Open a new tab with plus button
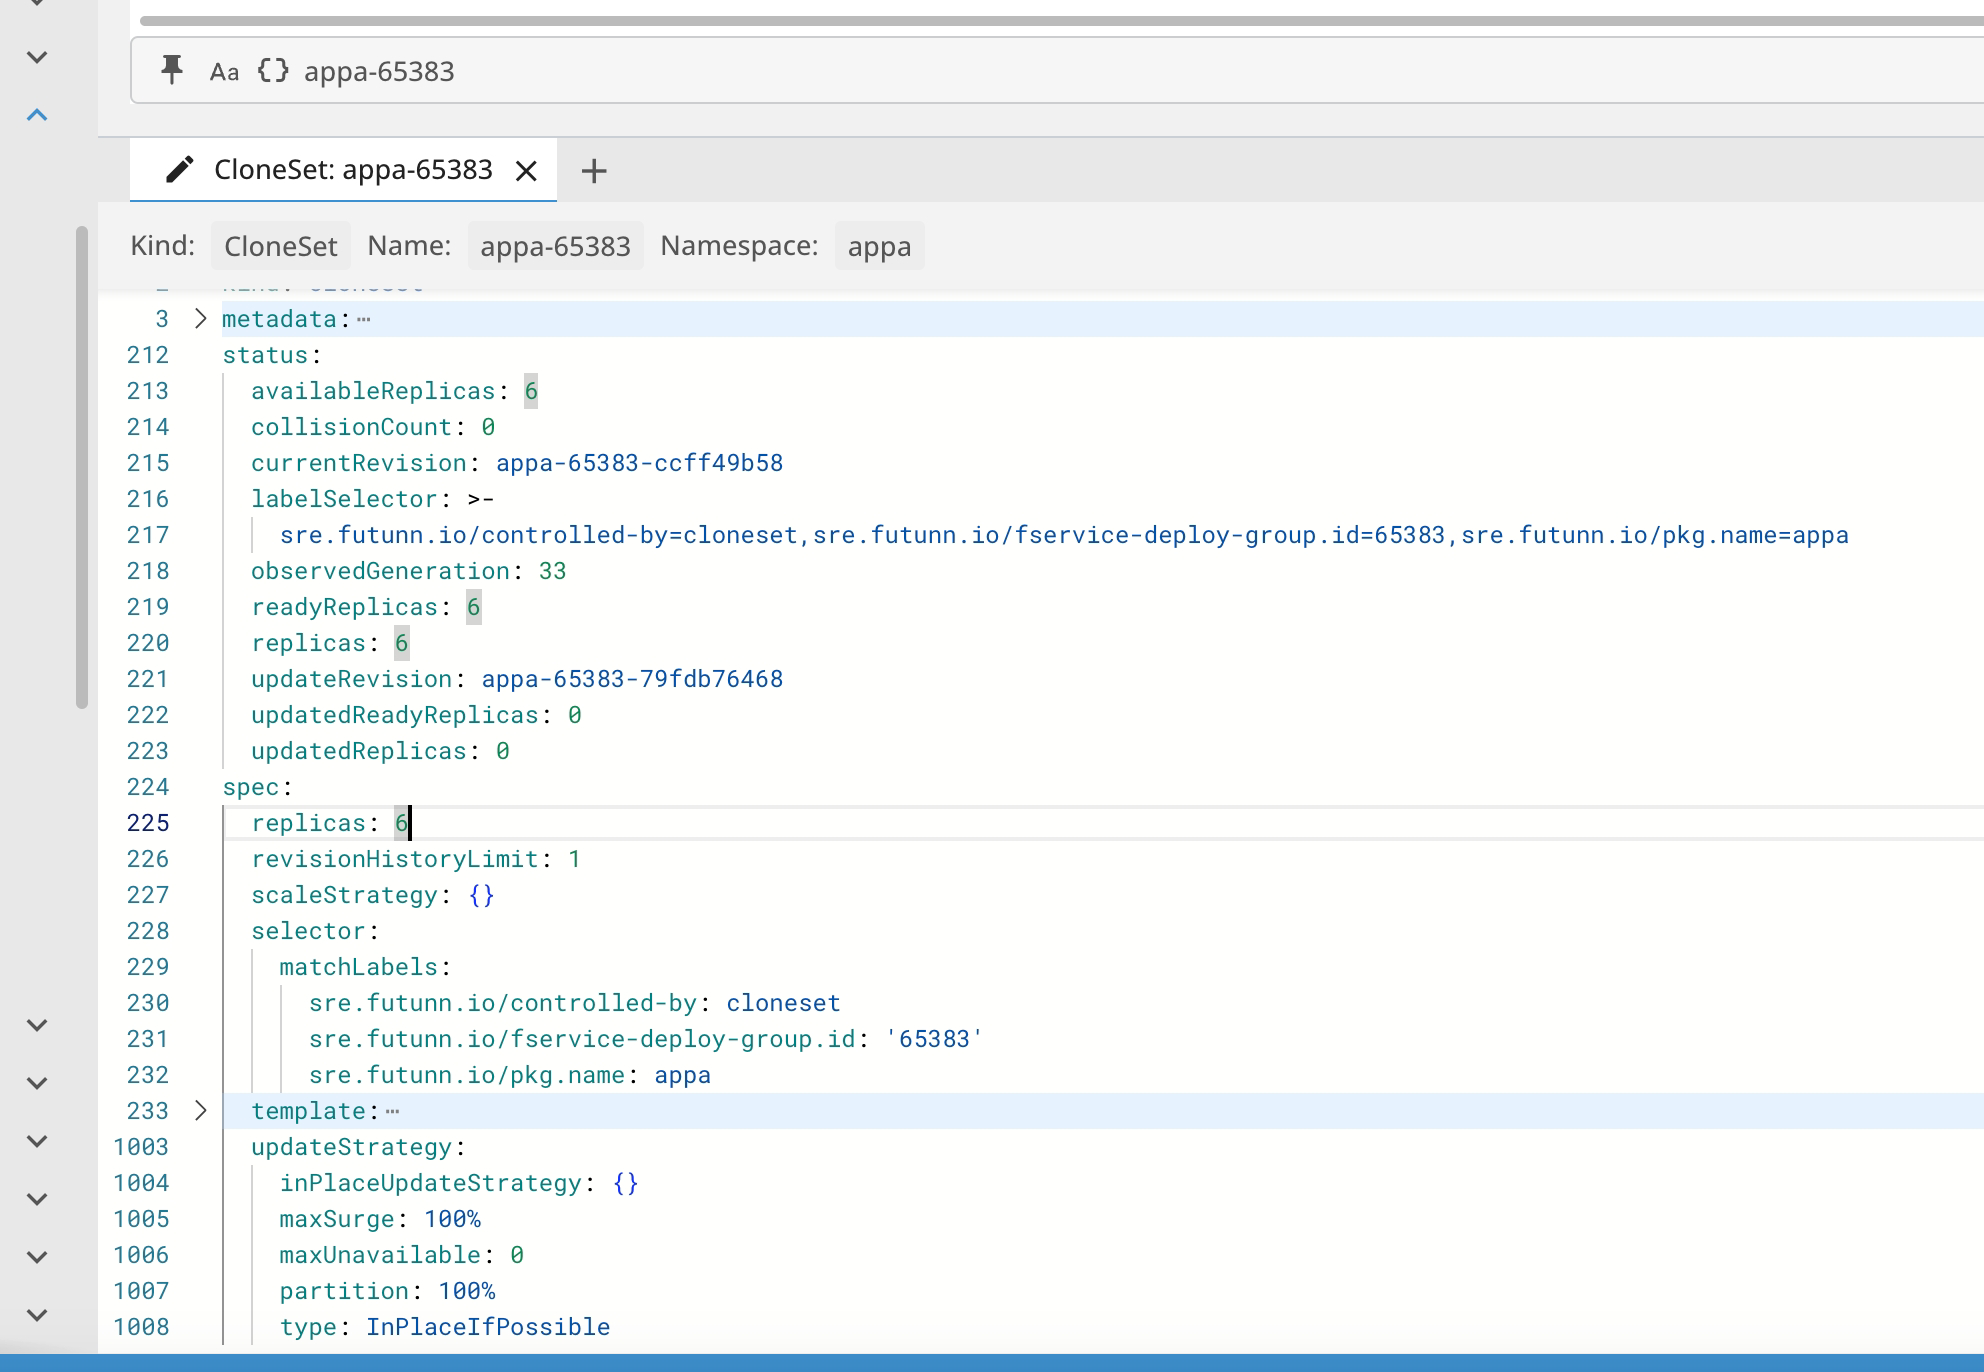 tap(594, 171)
